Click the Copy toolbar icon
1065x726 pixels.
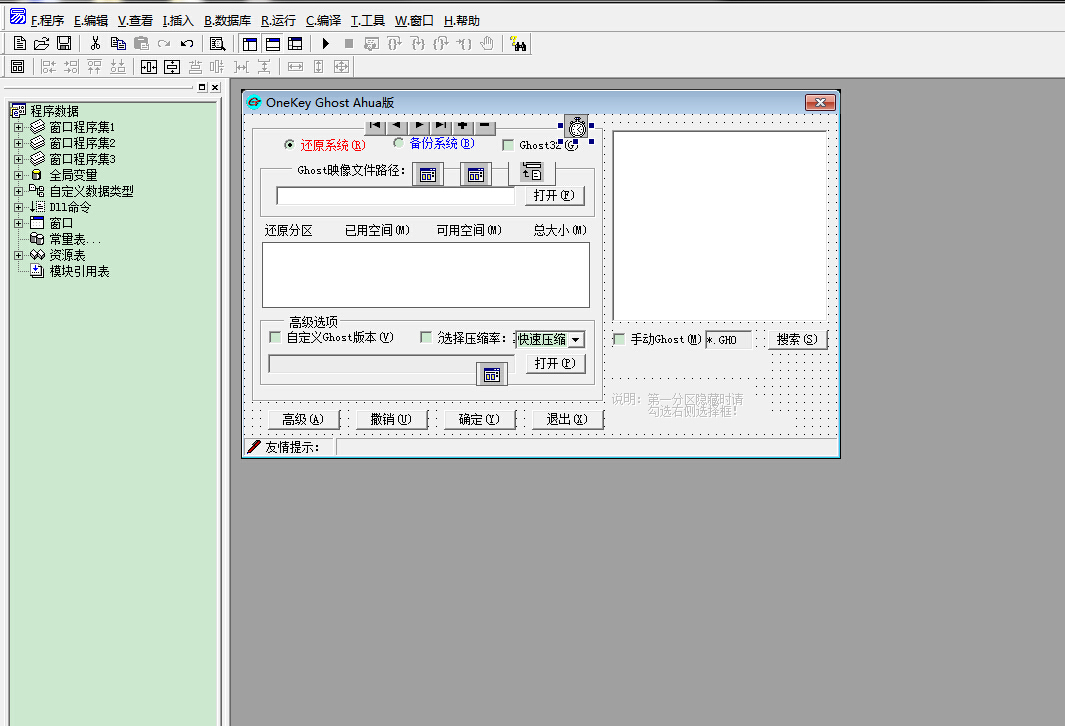click(x=118, y=44)
